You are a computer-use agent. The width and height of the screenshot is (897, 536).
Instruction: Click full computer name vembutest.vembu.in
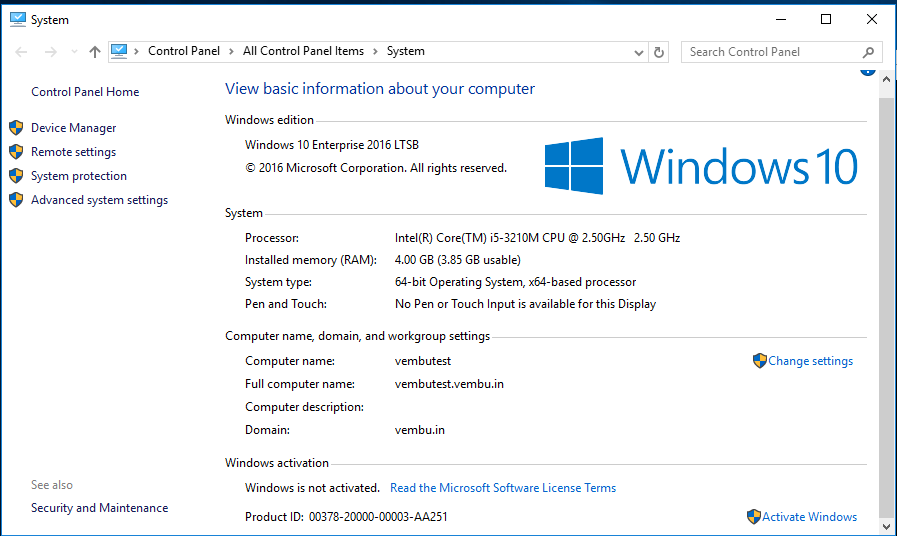coord(449,384)
